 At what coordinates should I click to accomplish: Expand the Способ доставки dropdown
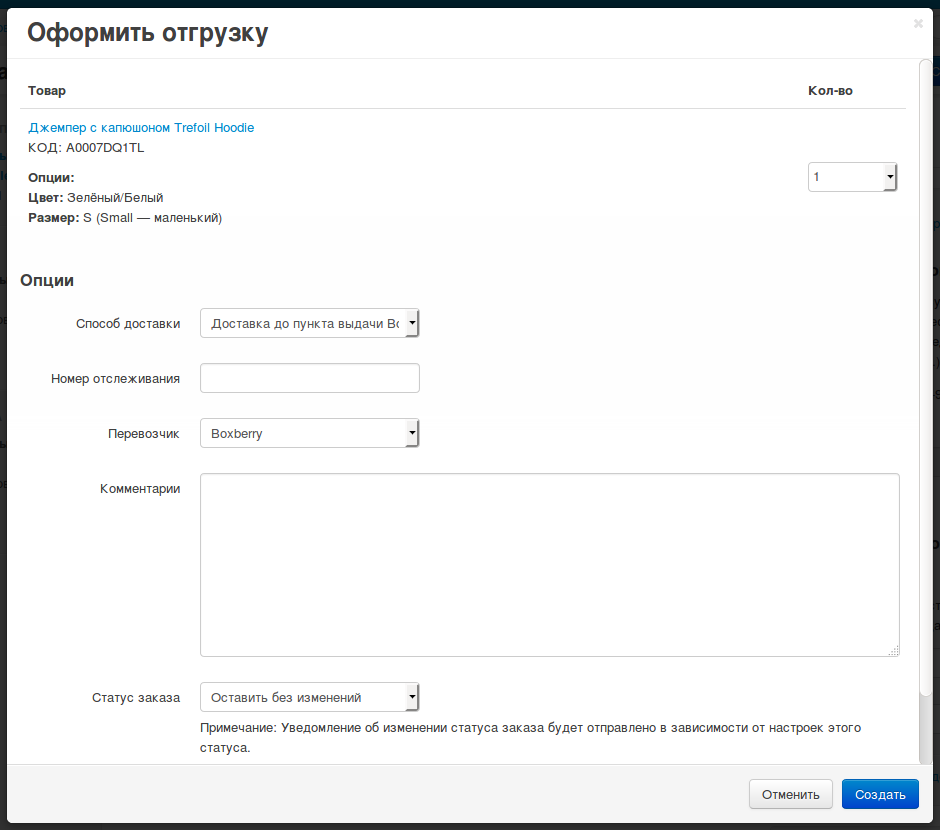pos(309,323)
